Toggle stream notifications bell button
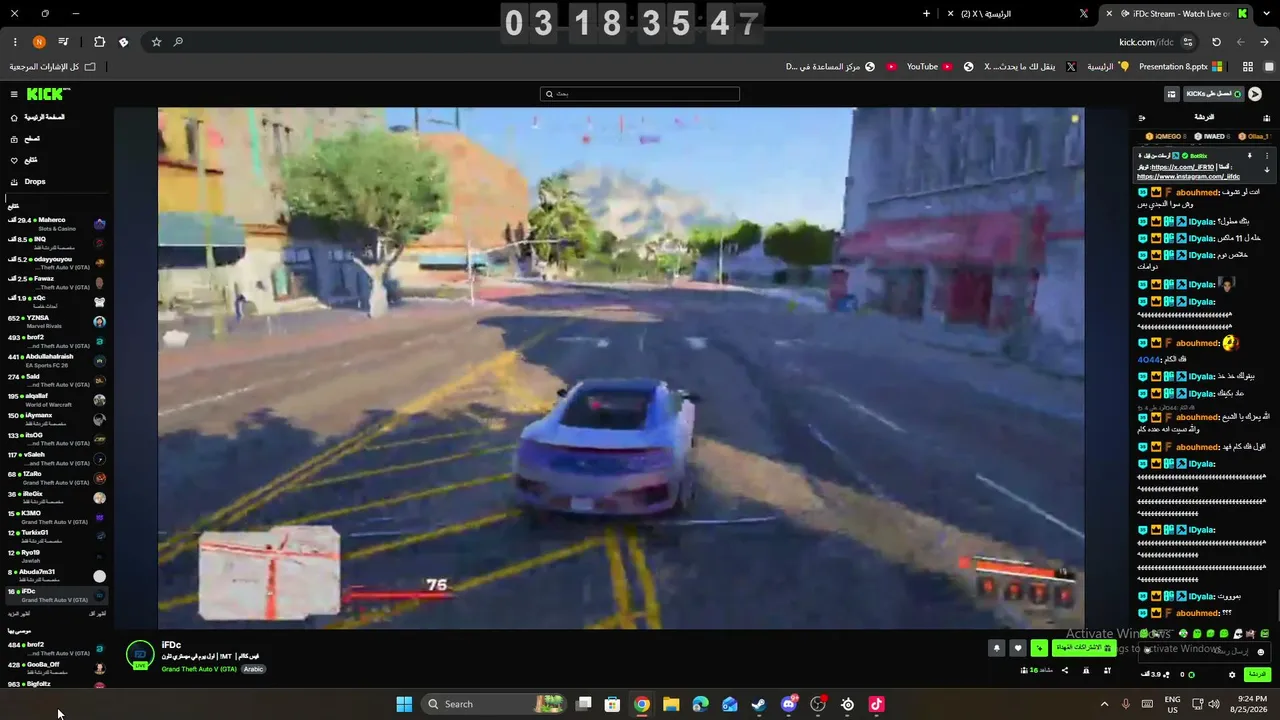Viewport: 1280px width, 720px height. pyautogui.click(x=996, y=648)
